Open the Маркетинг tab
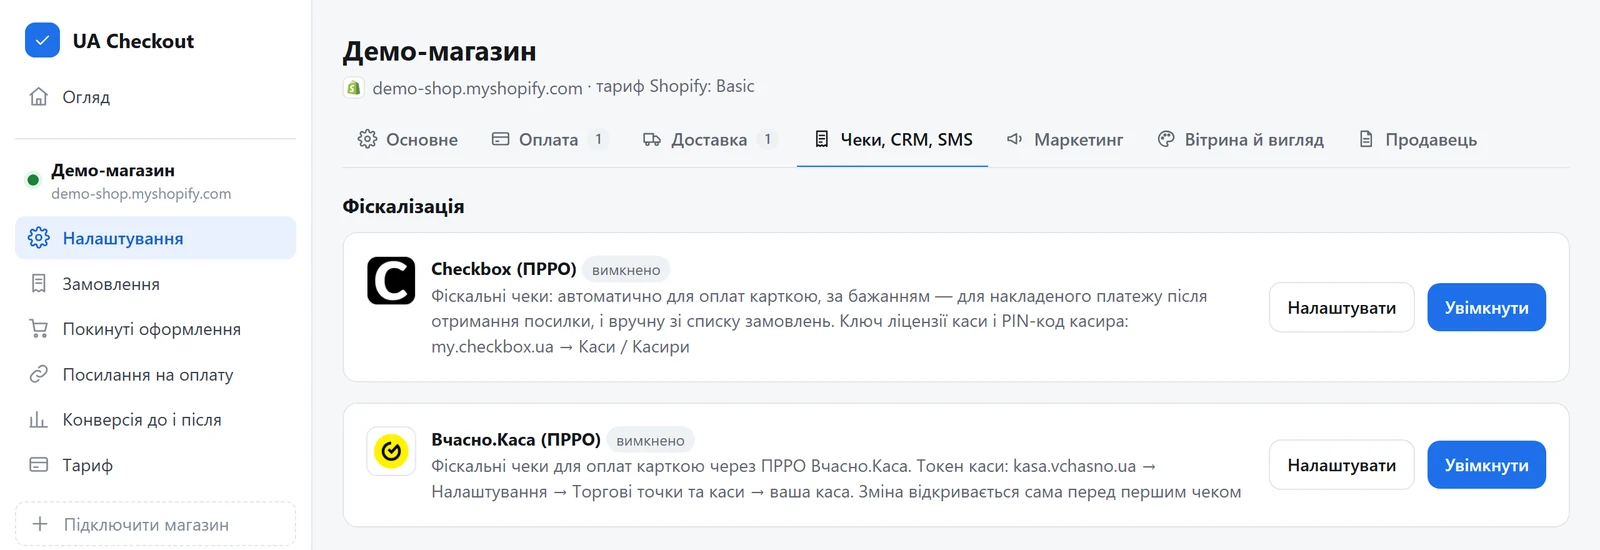This screenshot has width=1600, height=550. pyautogui.click(x=1065, y=139)
